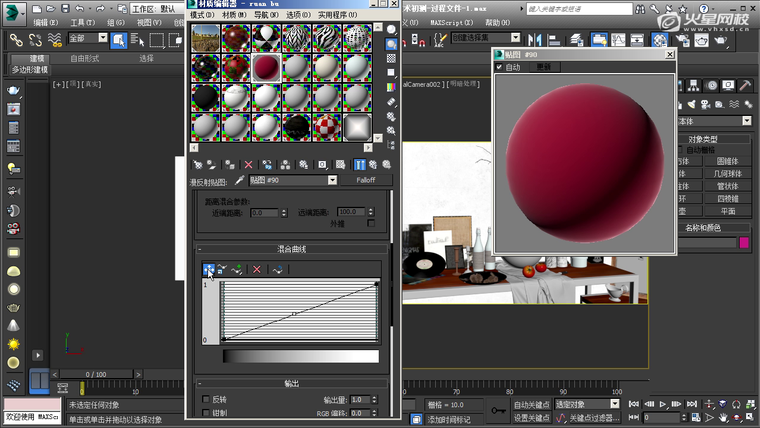Viewport: 760px width, 428px height.
Task: Click the magenta object color swatch
Action: coord(744,242)
